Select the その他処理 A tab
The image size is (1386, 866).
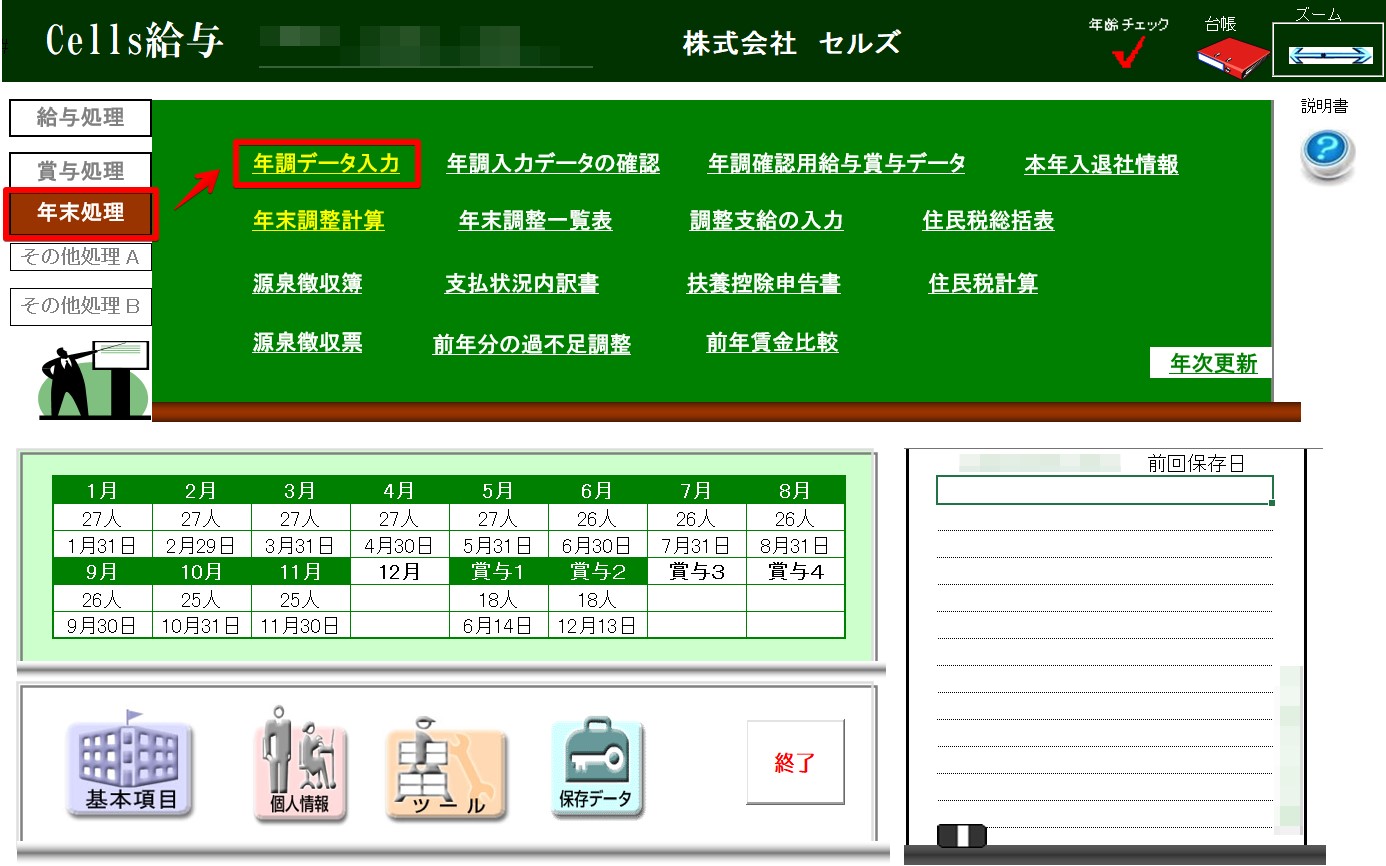point(80,258)
